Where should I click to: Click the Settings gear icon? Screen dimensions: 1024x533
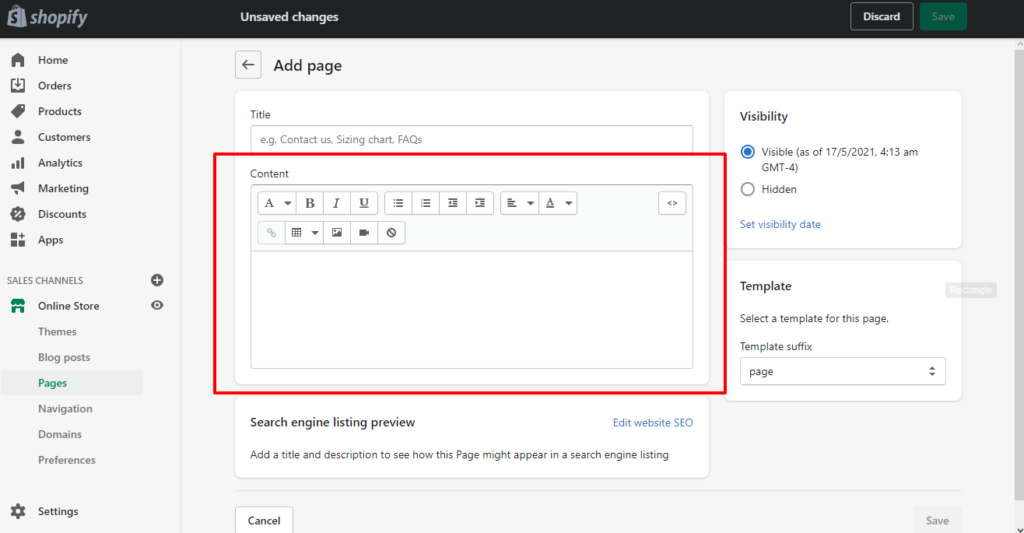click(18, 511)
